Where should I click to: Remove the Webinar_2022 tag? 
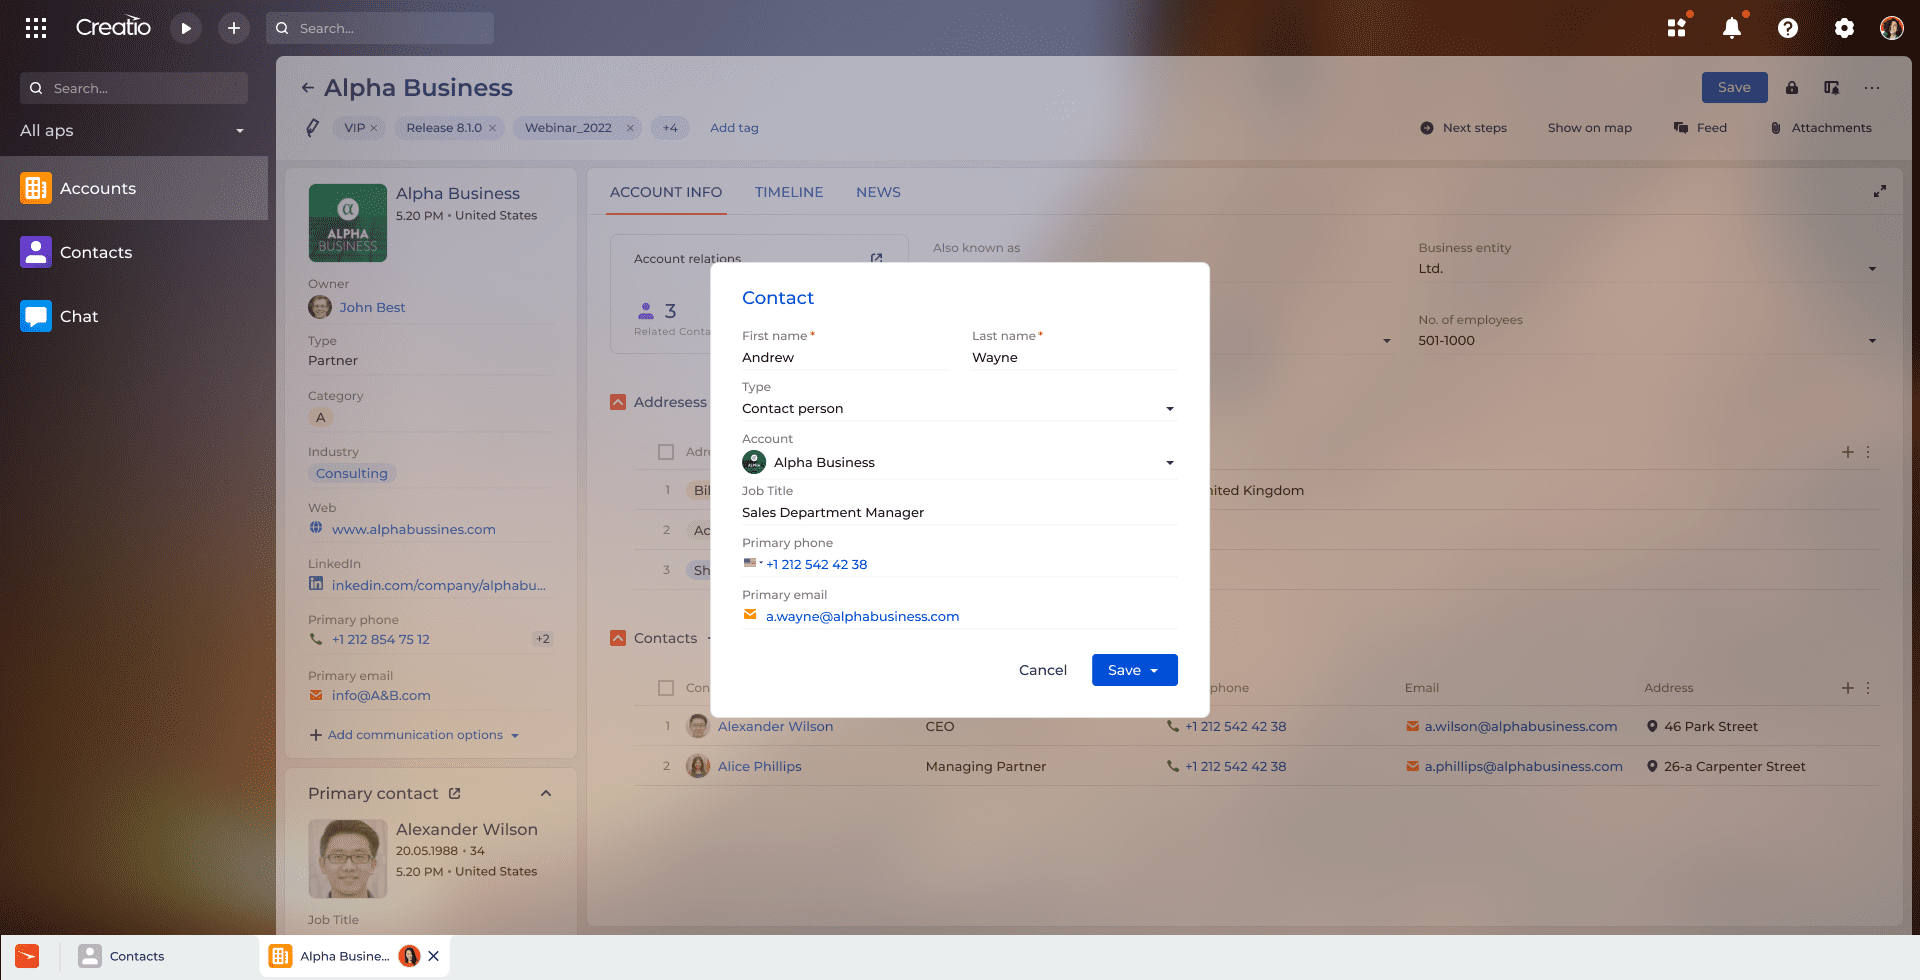[x=630, y=128]
